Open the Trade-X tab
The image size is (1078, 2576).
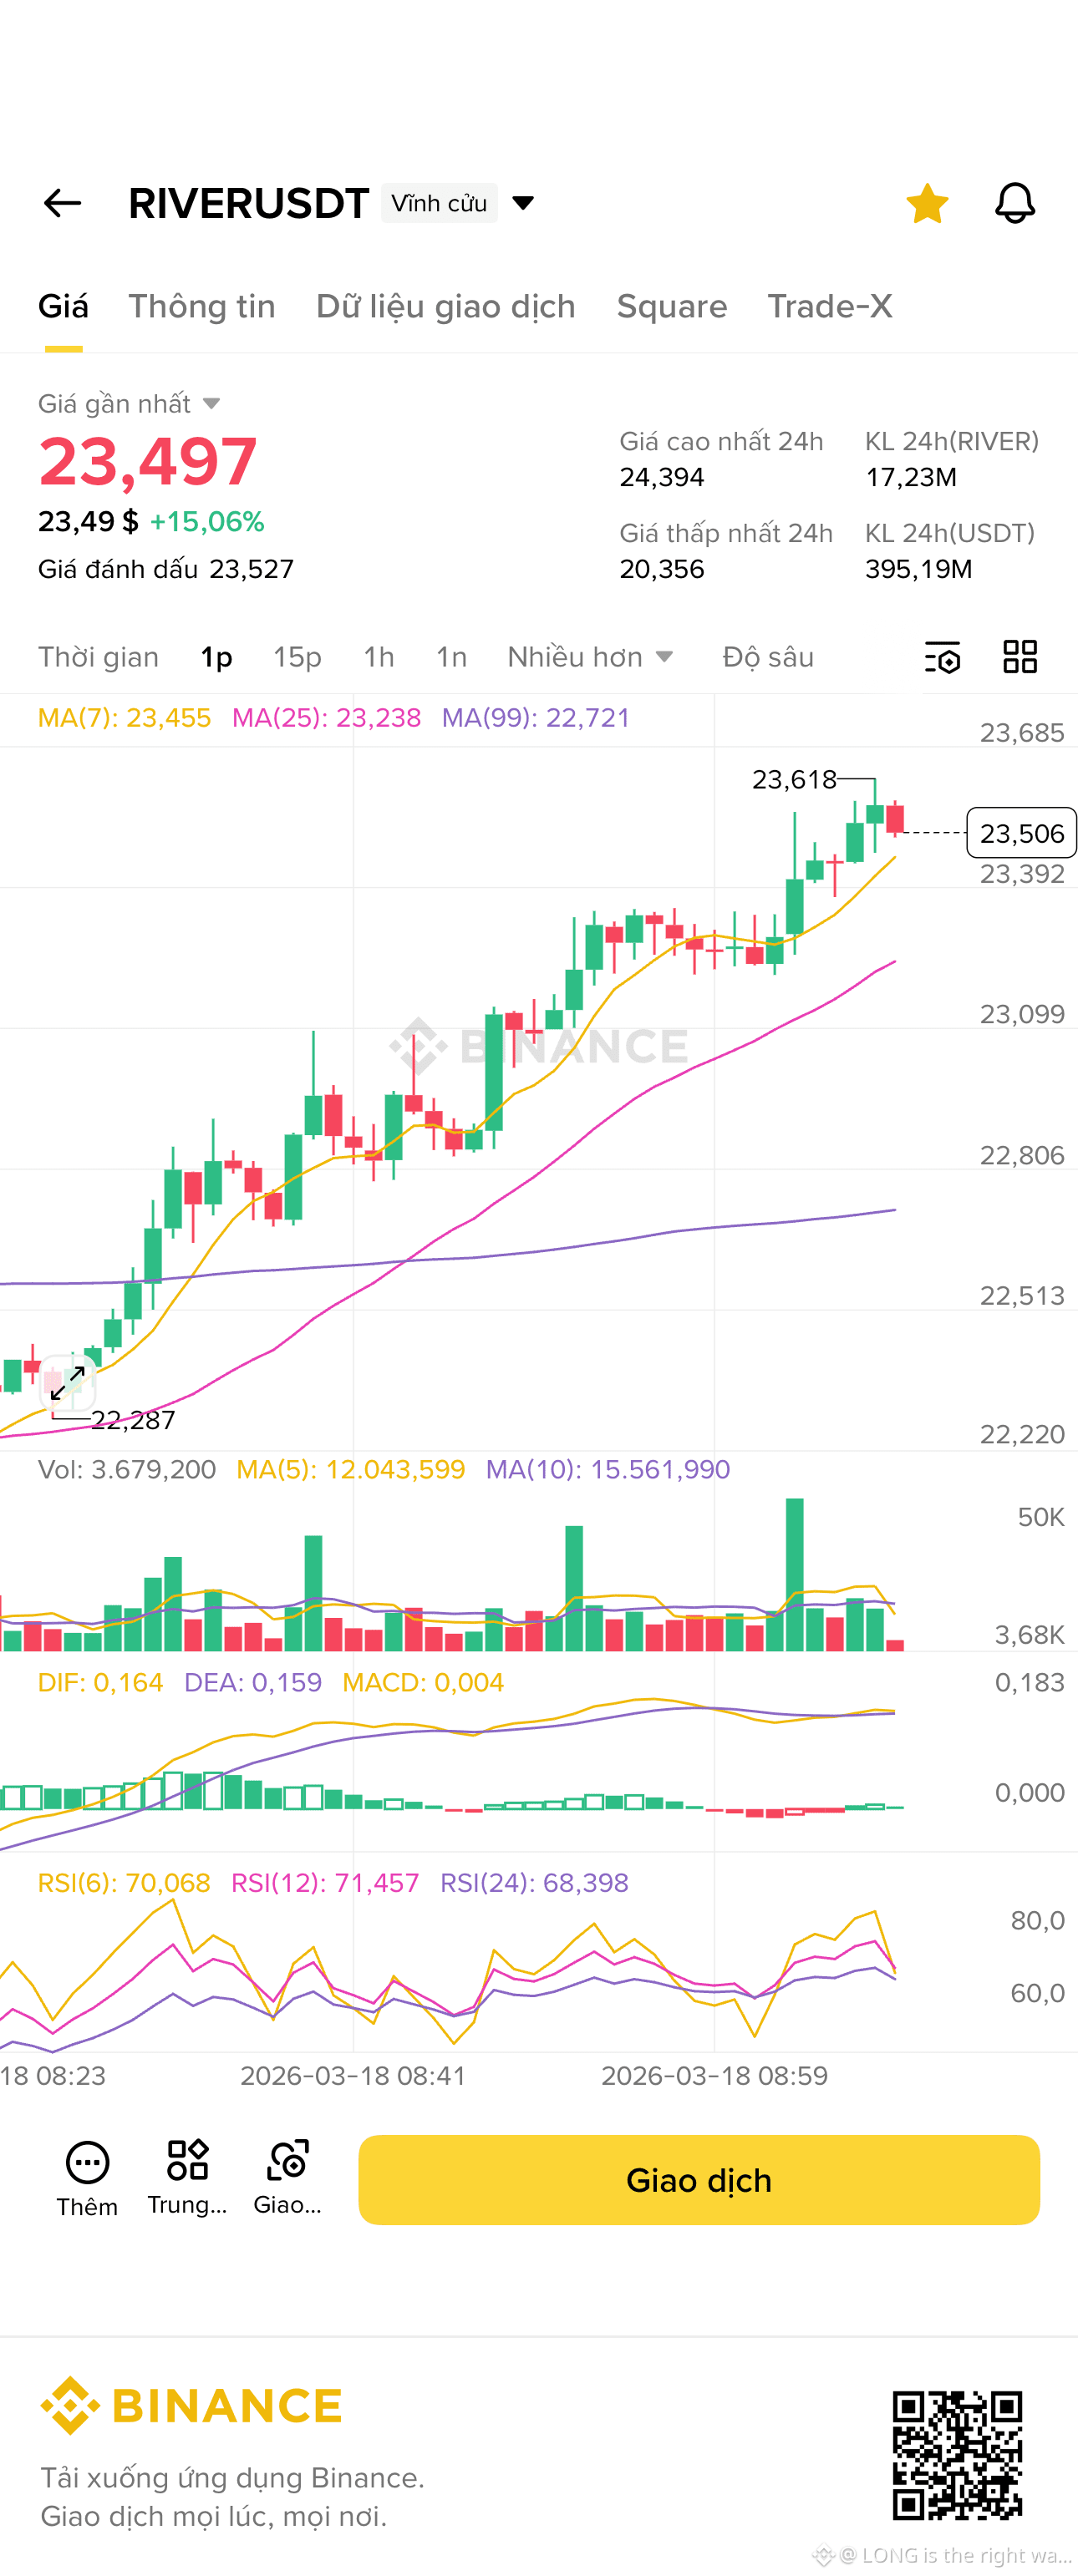click(830, 306)
